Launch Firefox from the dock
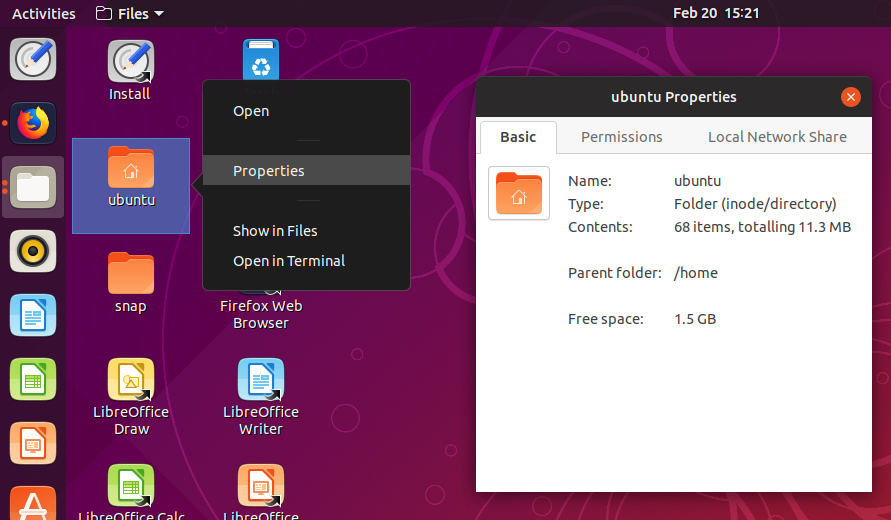Viewport: 891px width, 520px height. point(33,123)
